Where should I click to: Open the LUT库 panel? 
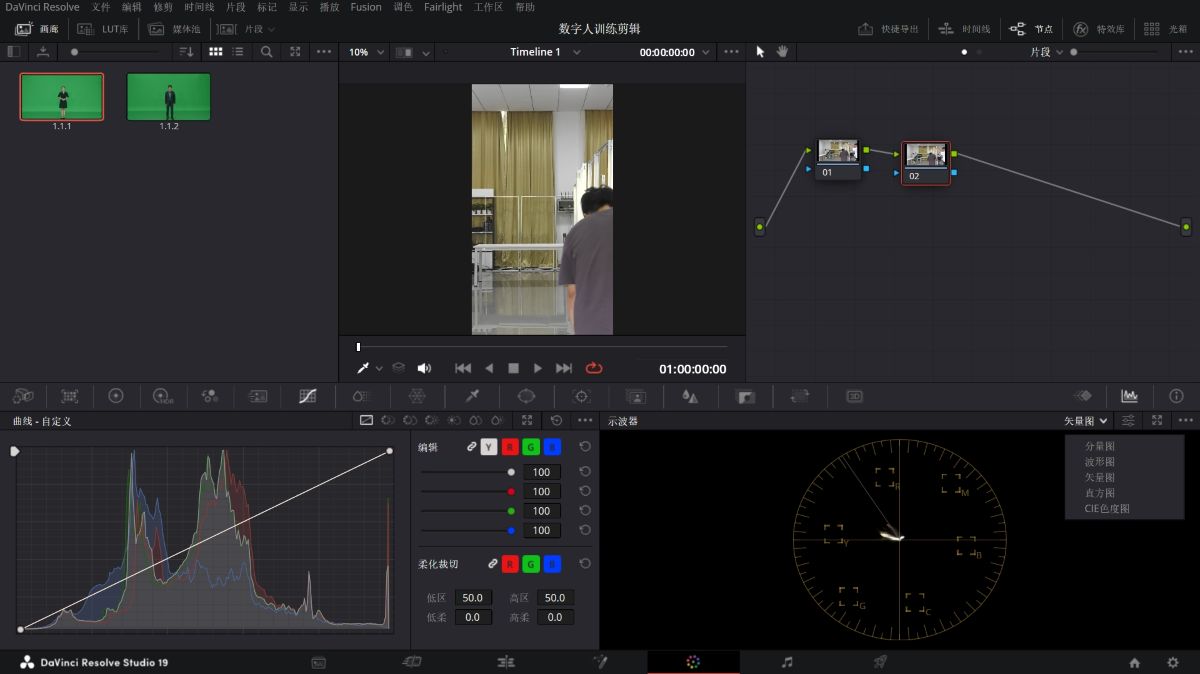(x=103, y=29)
